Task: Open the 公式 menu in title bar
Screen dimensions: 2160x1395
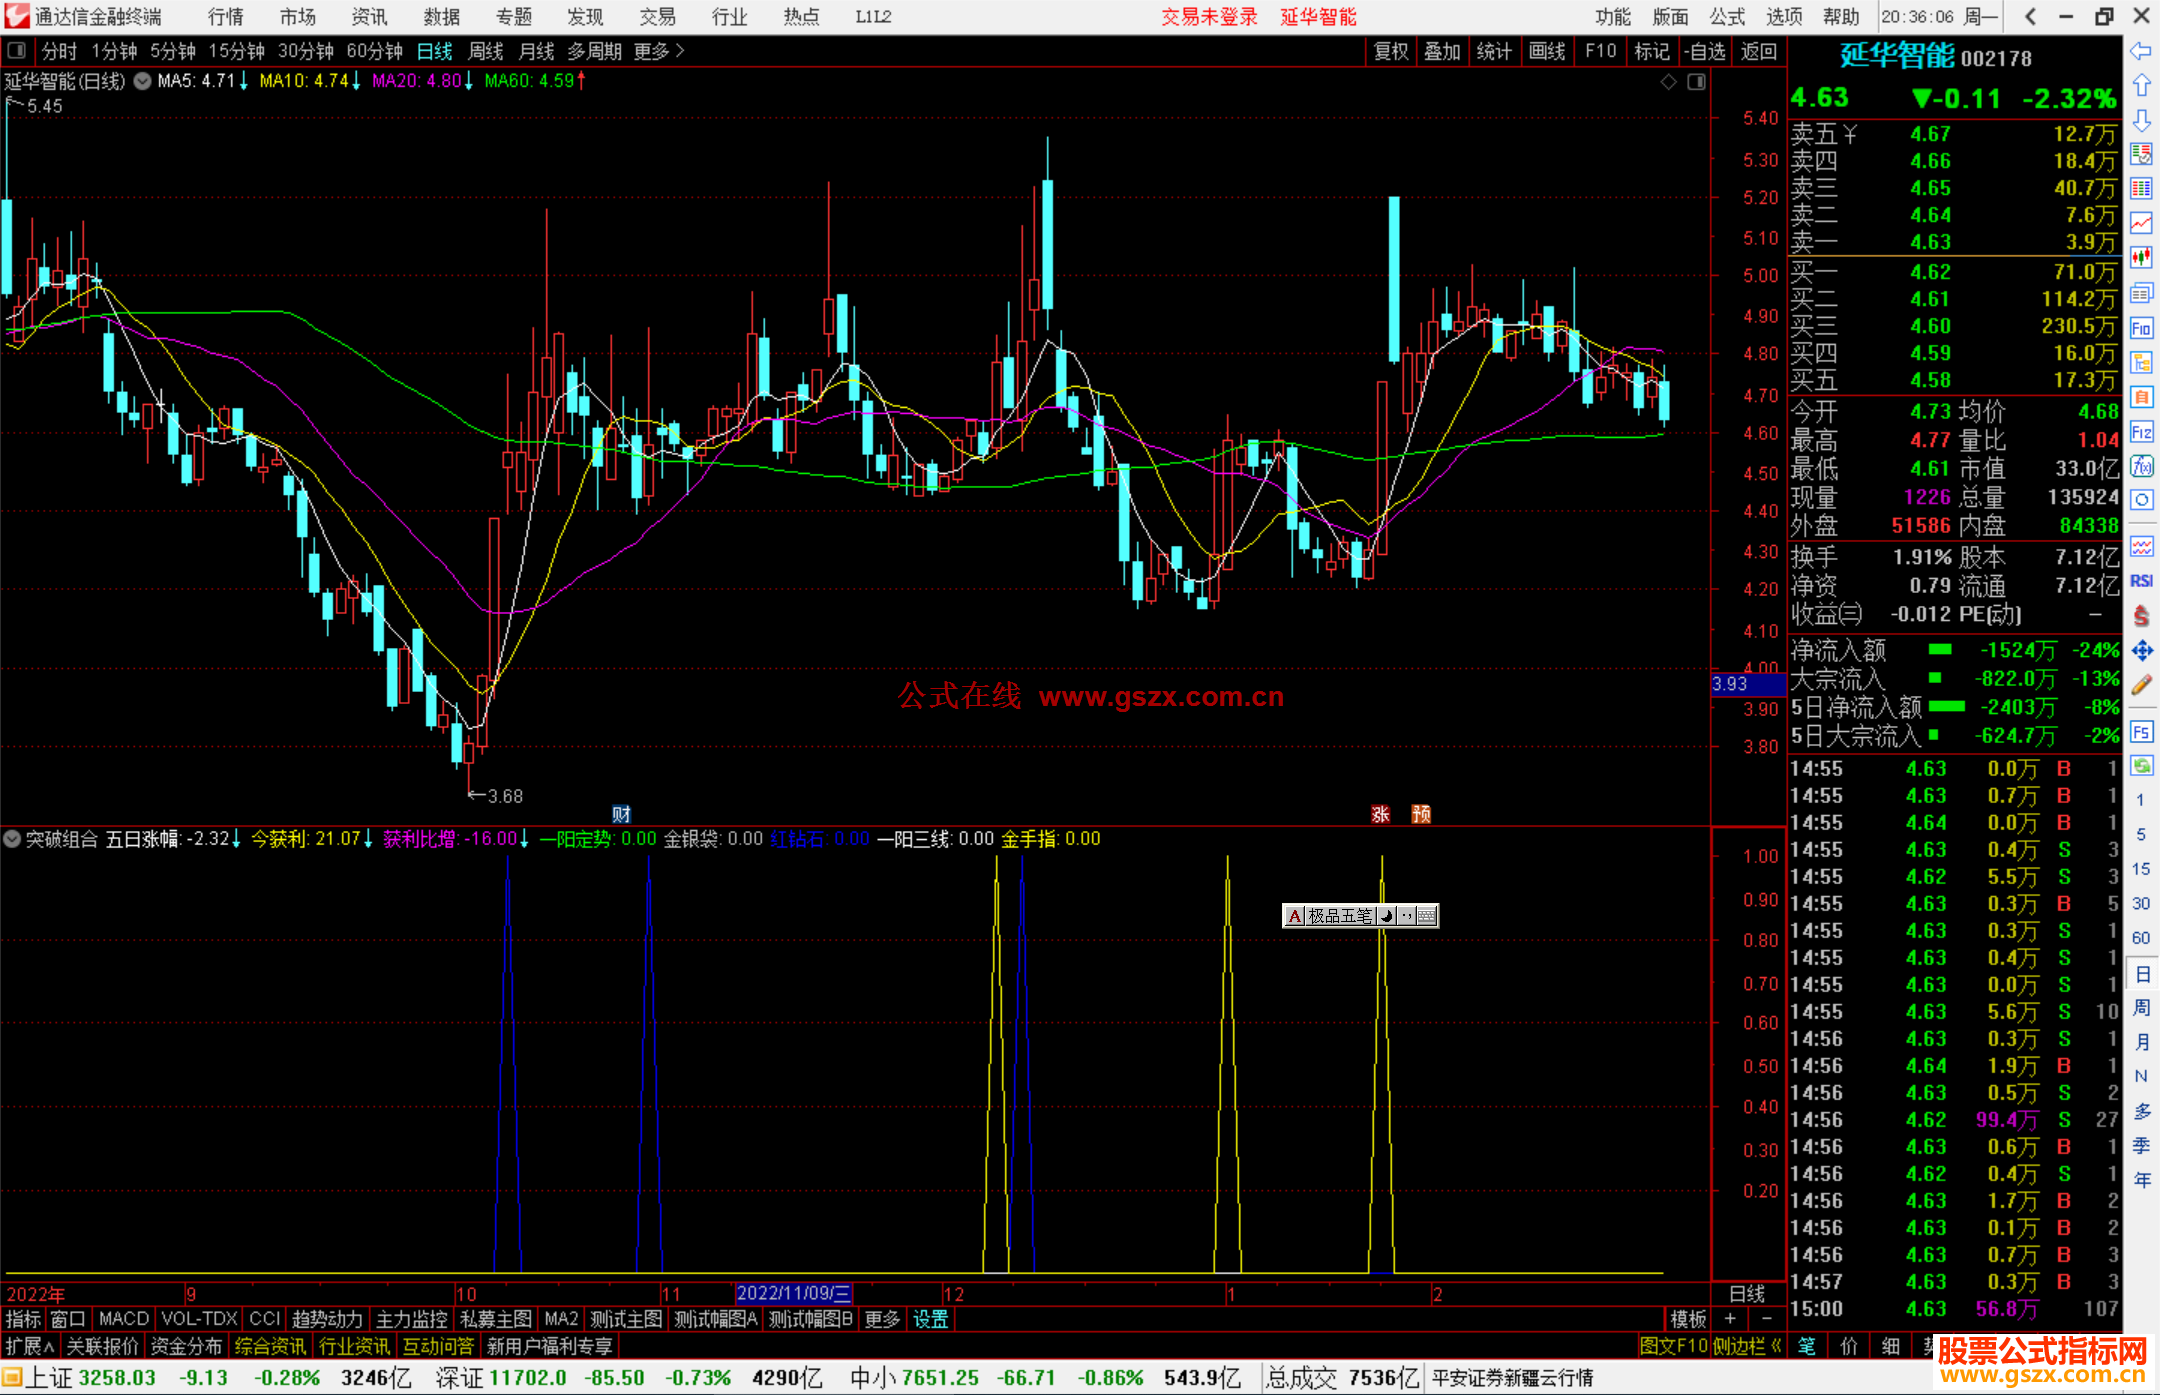Action: (x=1726, y=17)
